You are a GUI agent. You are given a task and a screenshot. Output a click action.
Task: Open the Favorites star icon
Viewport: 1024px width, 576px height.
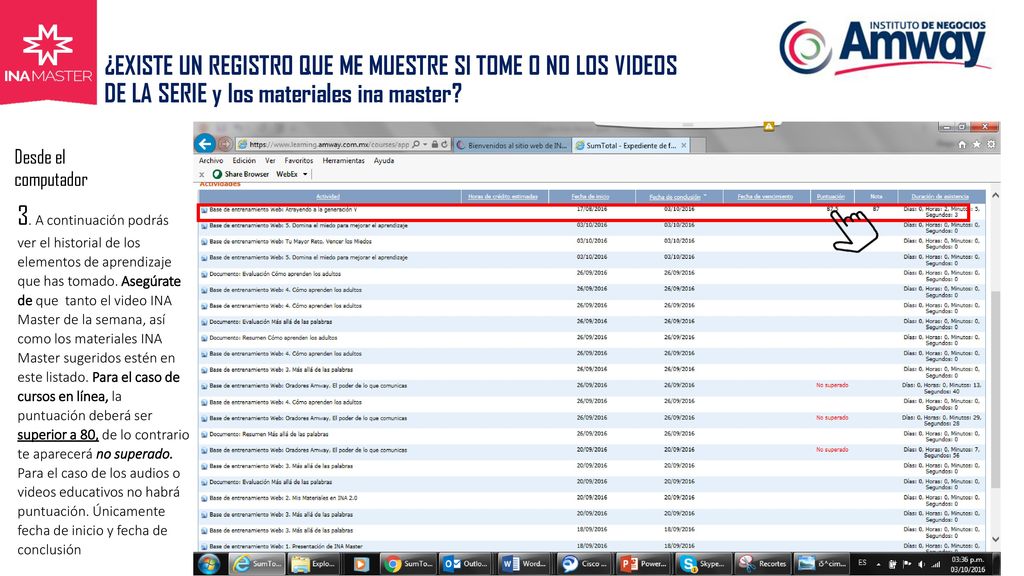[976, 144]
